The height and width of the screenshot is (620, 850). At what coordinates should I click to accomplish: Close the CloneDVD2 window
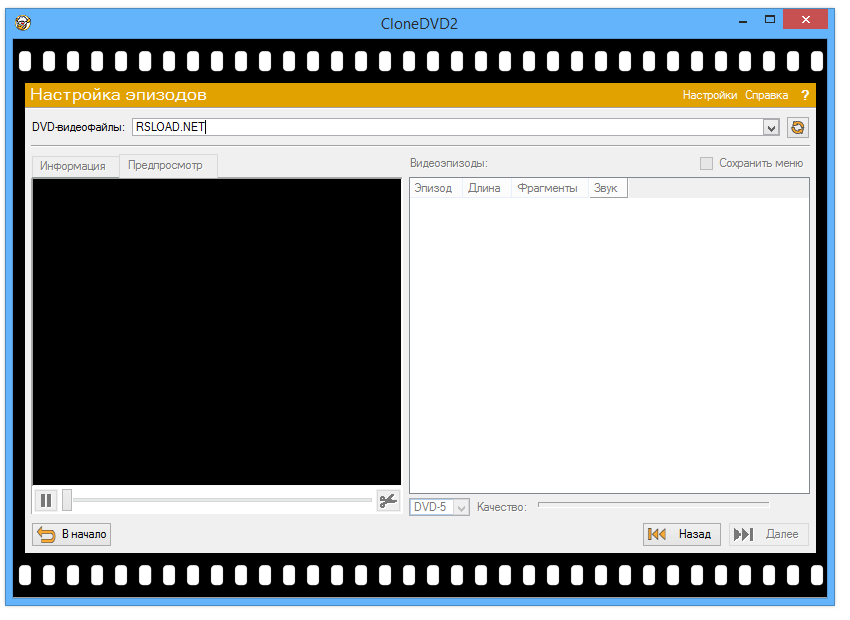[806, 20]
